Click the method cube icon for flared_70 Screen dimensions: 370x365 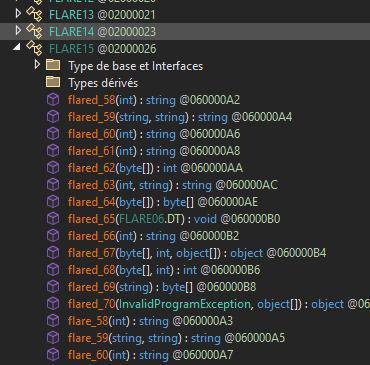pyautogui.click(x=53, y=304)
